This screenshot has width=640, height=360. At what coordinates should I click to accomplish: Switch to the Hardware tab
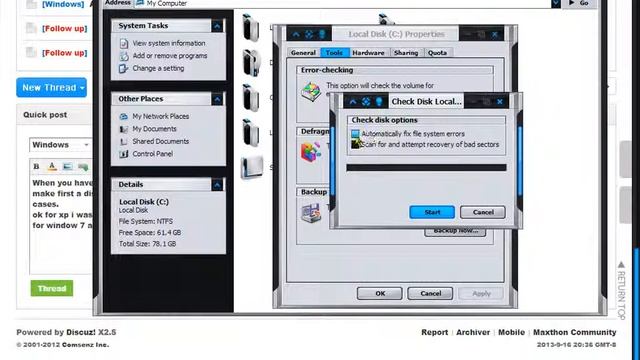[368, 53]
